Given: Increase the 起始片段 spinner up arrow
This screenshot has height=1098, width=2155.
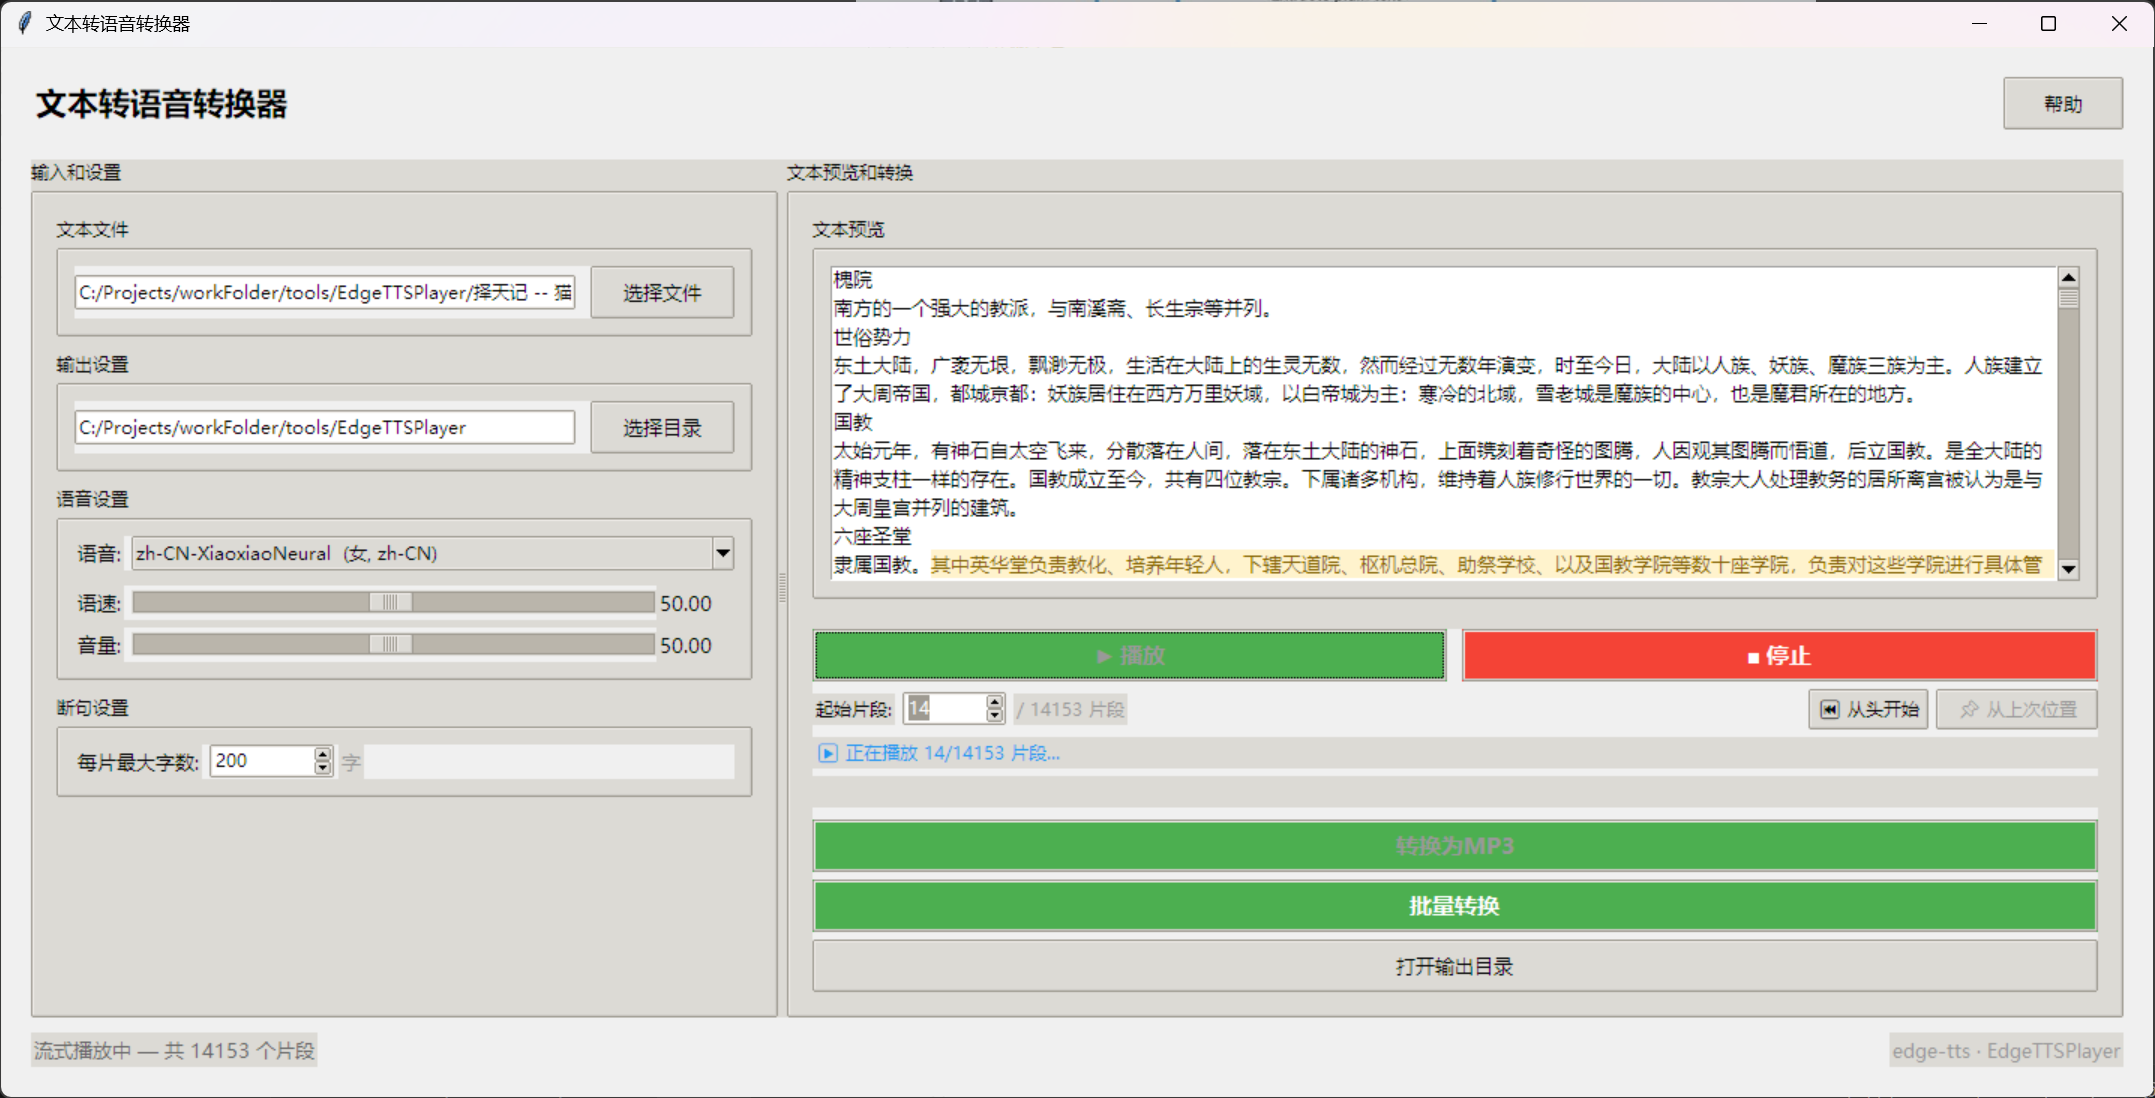Looking at the screenshot, I should [x=994, y=702].
